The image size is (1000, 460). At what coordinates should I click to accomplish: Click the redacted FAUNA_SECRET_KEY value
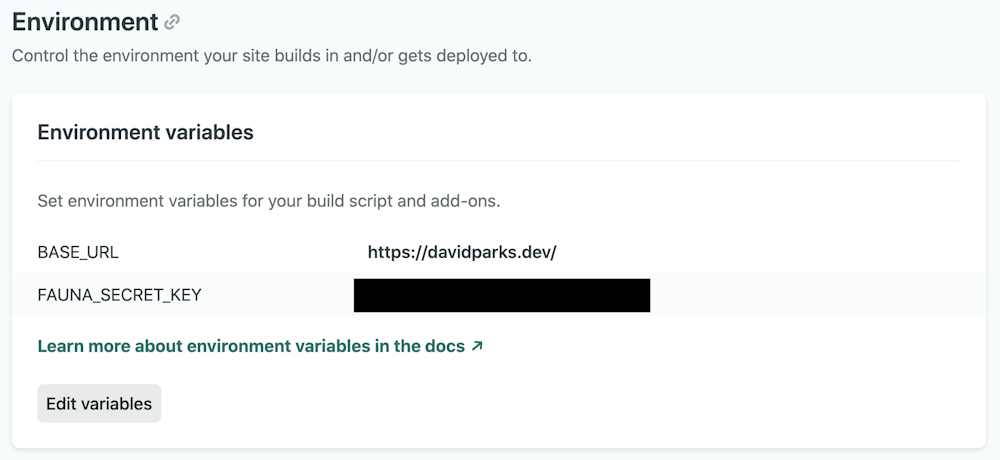[502, 295]
